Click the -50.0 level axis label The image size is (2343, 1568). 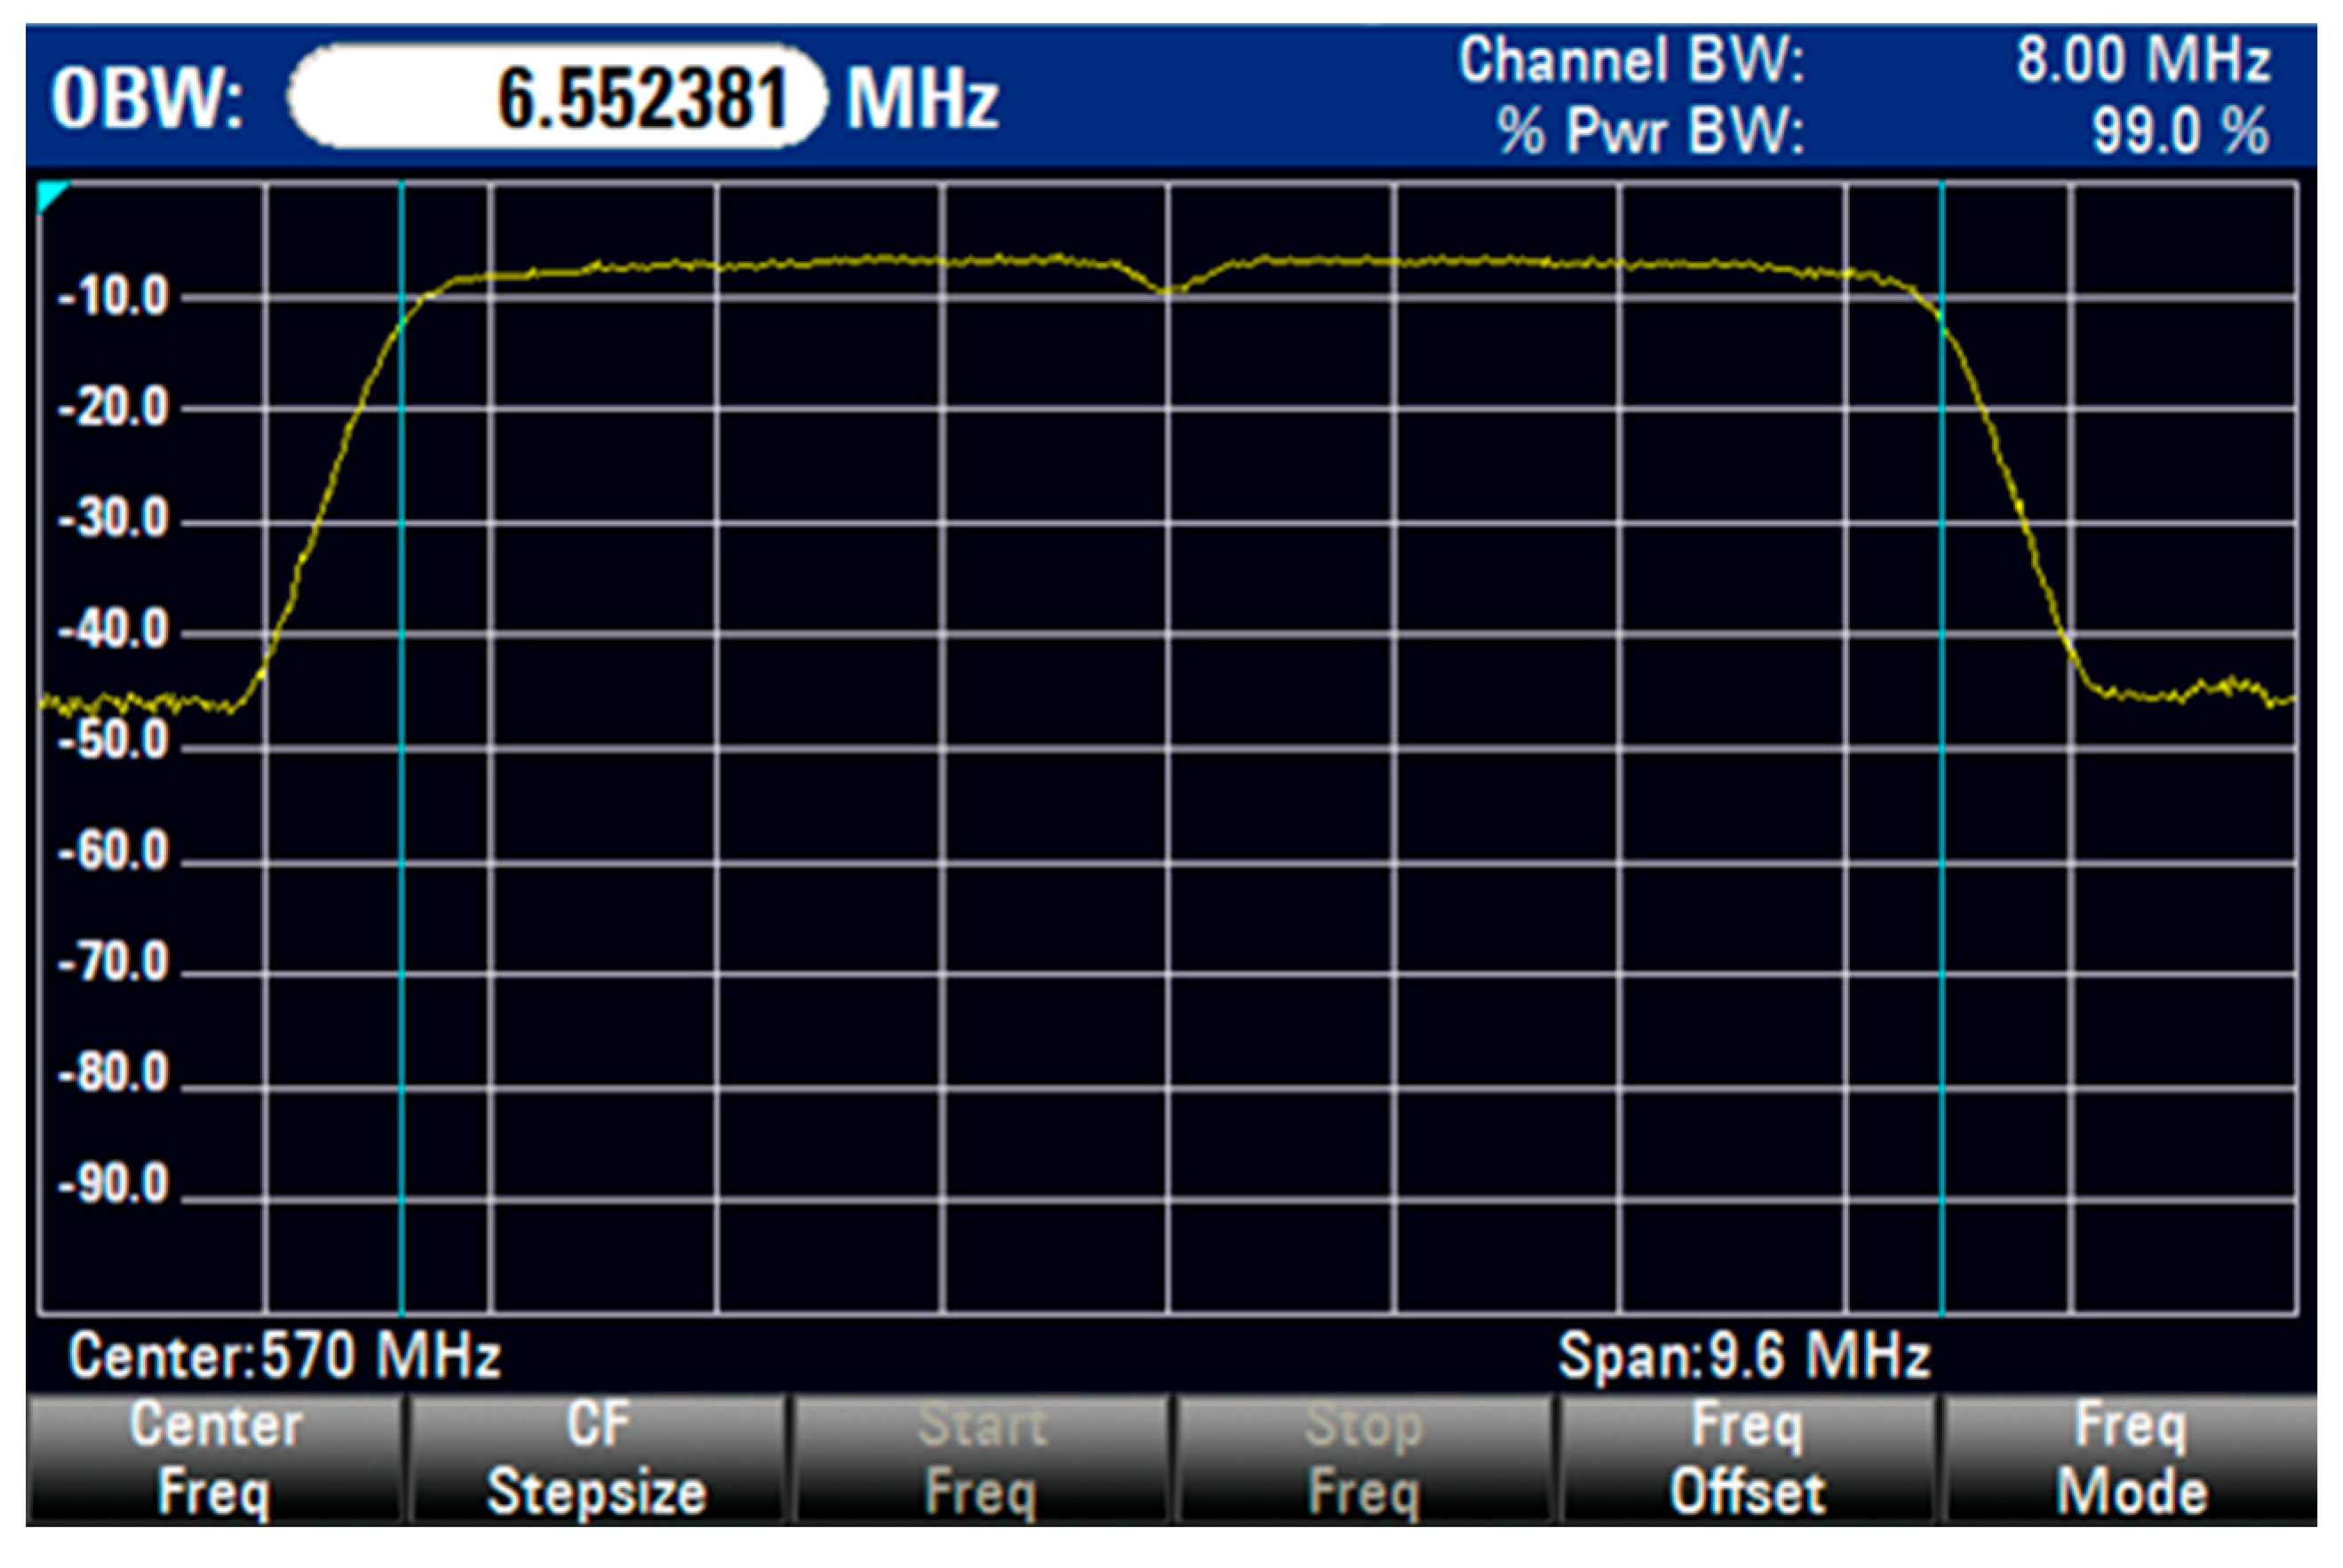[x=113, y=741]
